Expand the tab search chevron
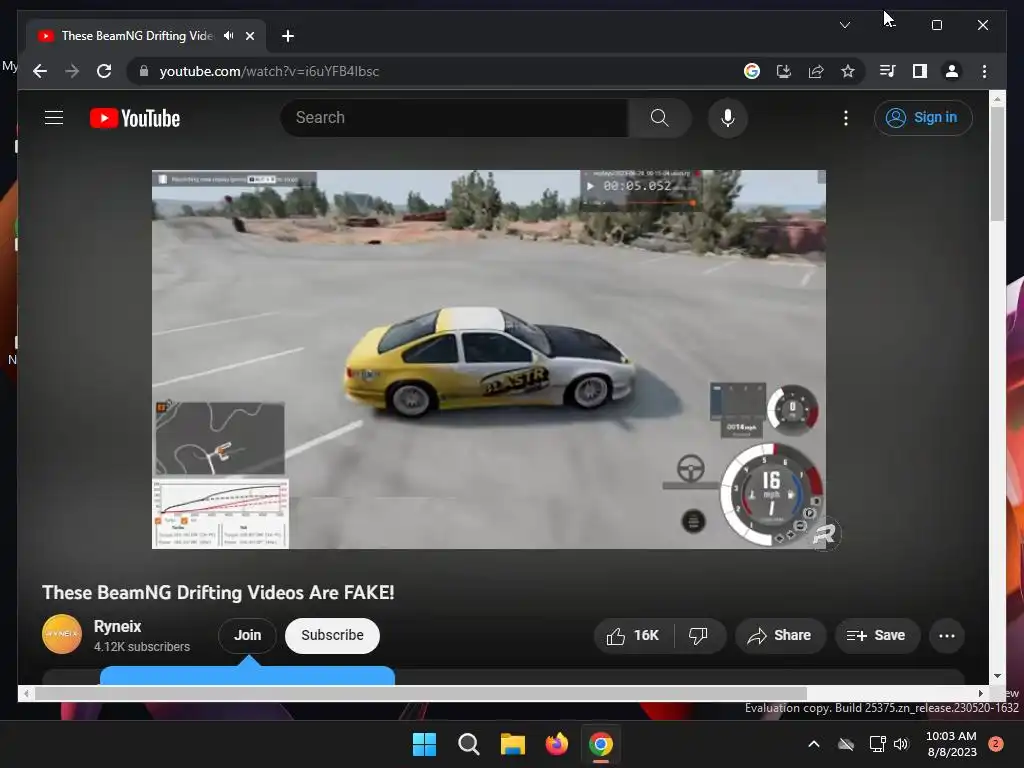This screenshot has width=1024, height=768. click(844, 25)
